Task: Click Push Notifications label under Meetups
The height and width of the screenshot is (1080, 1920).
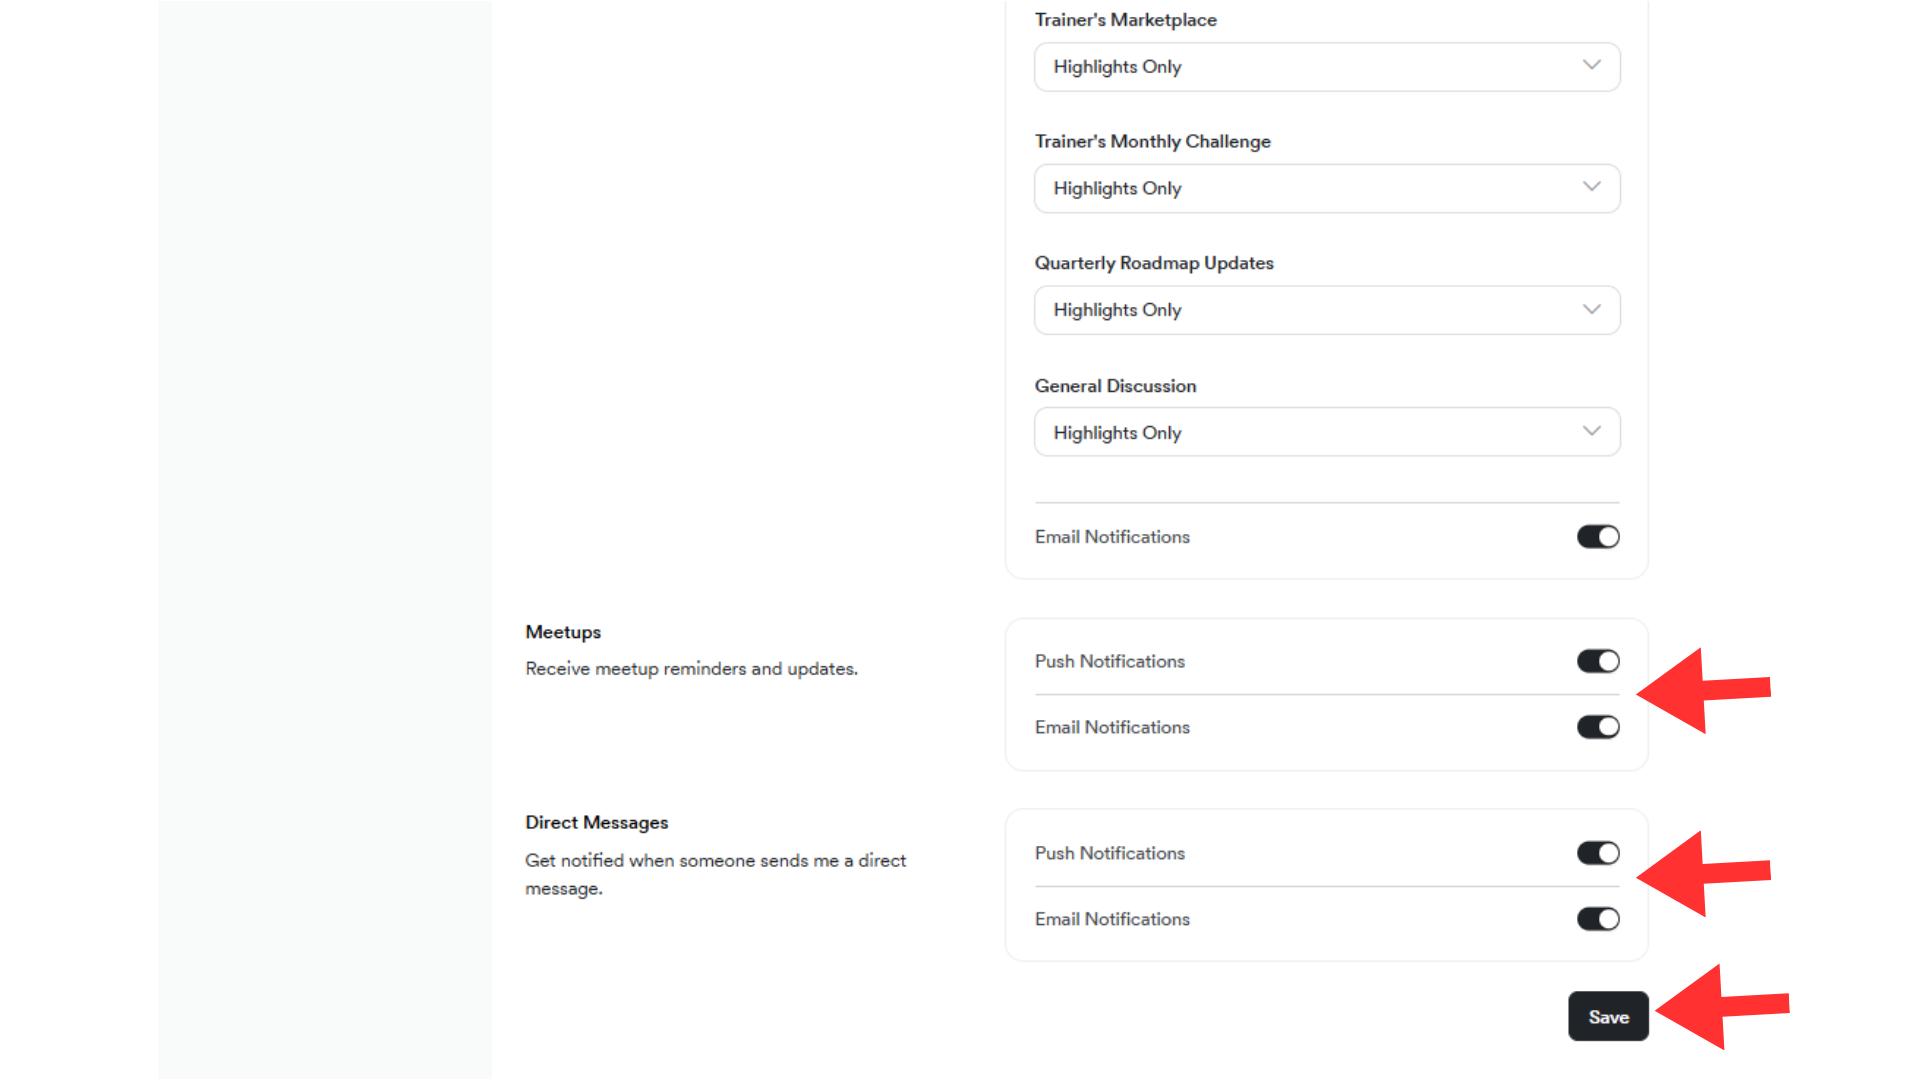Action: click(1109, 661)
